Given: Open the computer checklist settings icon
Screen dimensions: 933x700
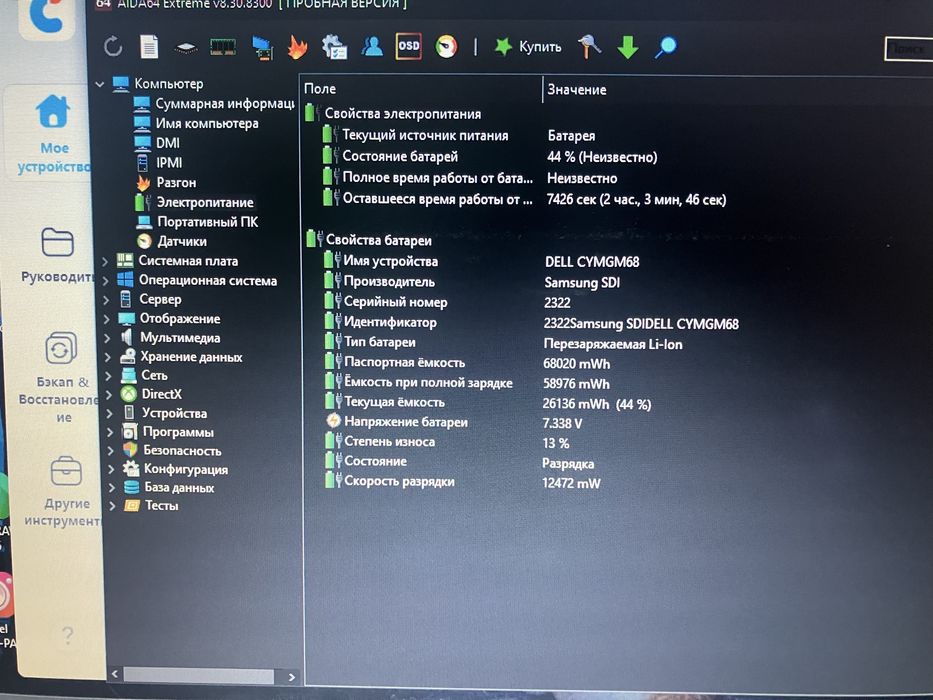Looking at the screenshot, I should tap(334, 47).
